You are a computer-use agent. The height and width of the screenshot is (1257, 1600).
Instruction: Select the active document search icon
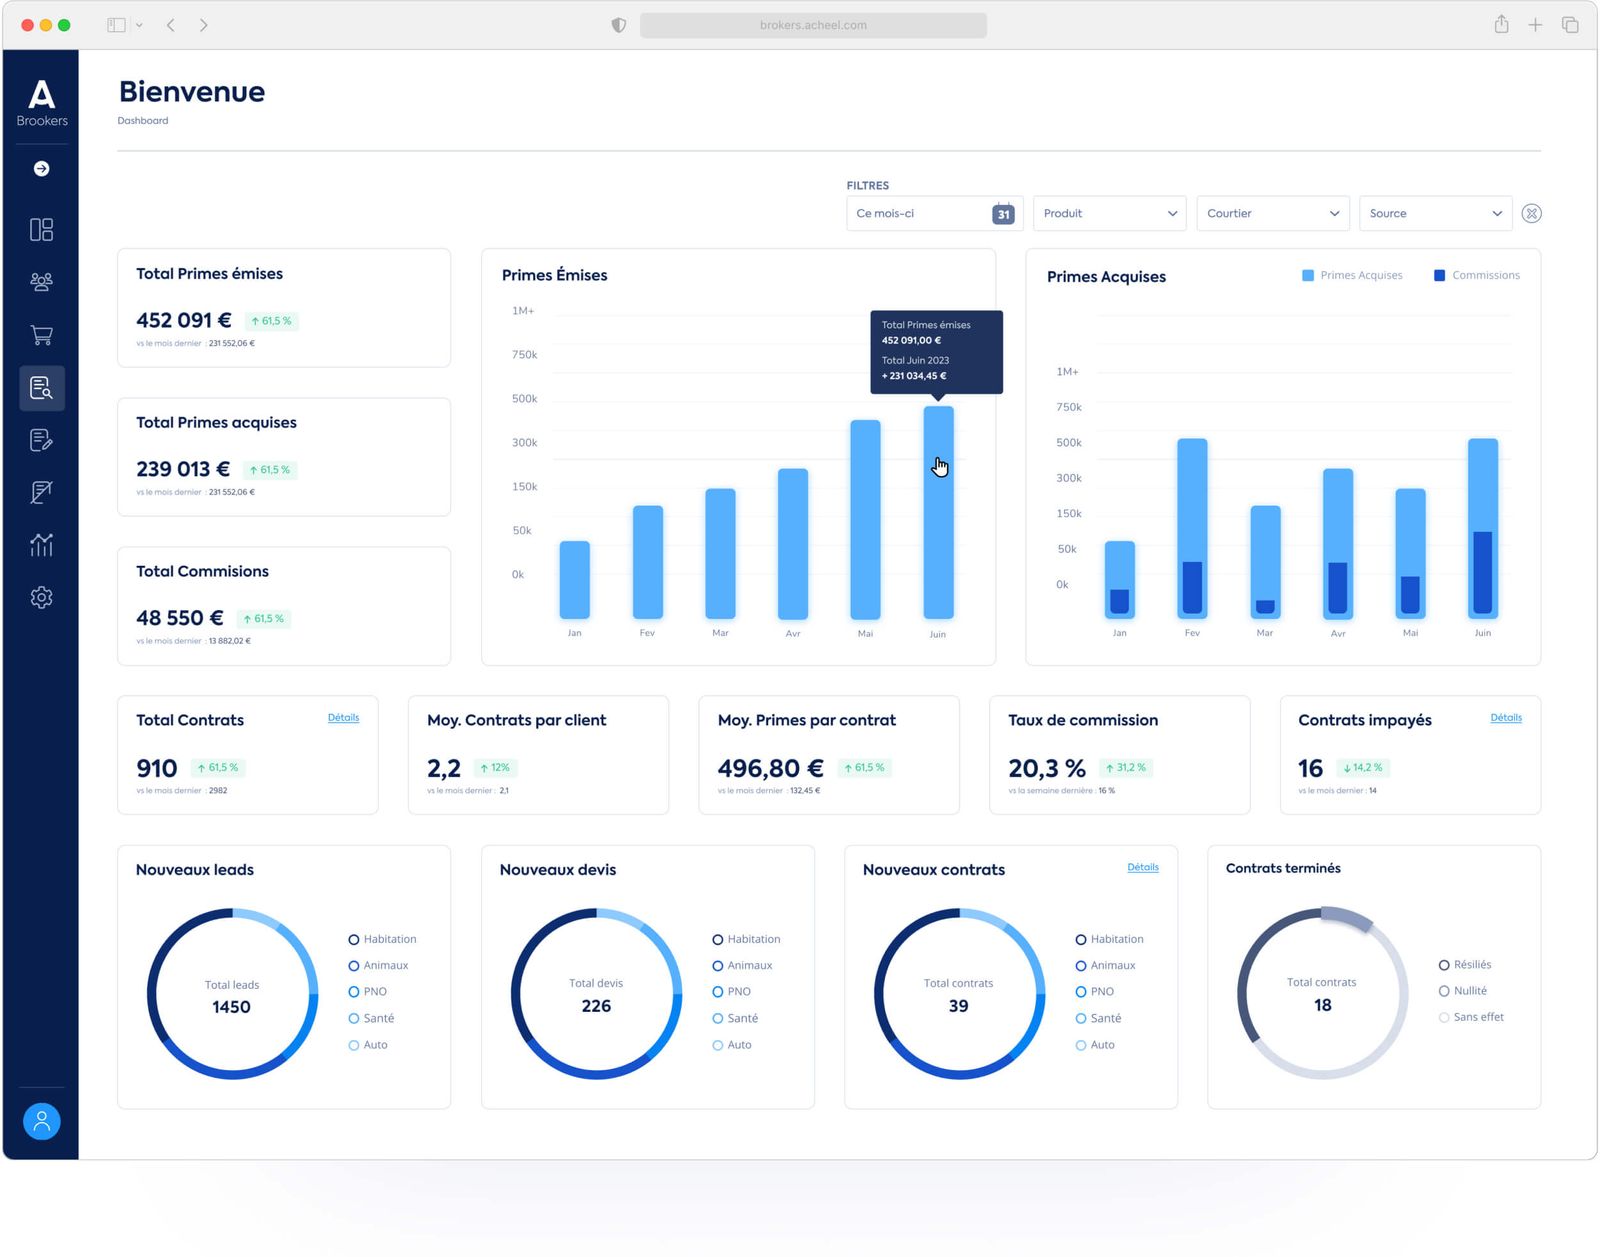(41, 388)
